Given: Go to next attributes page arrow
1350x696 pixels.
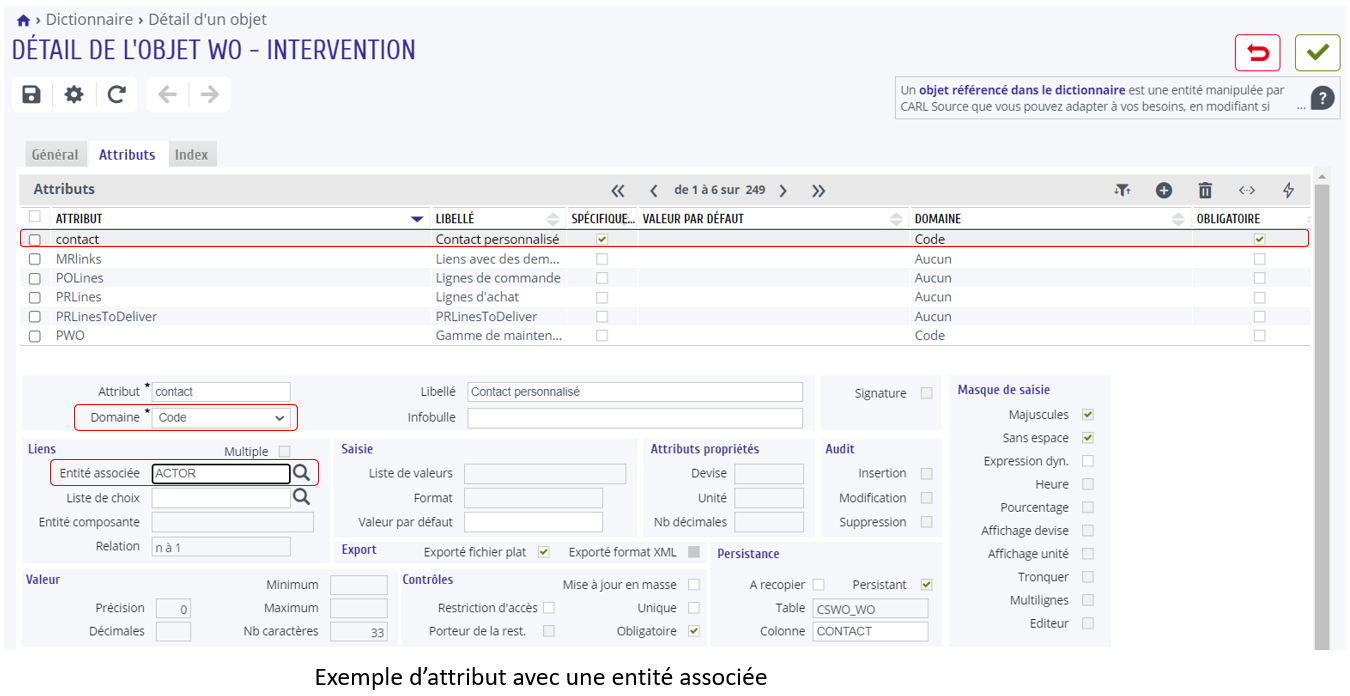Looking at the screenshot, I should (783, 190).
